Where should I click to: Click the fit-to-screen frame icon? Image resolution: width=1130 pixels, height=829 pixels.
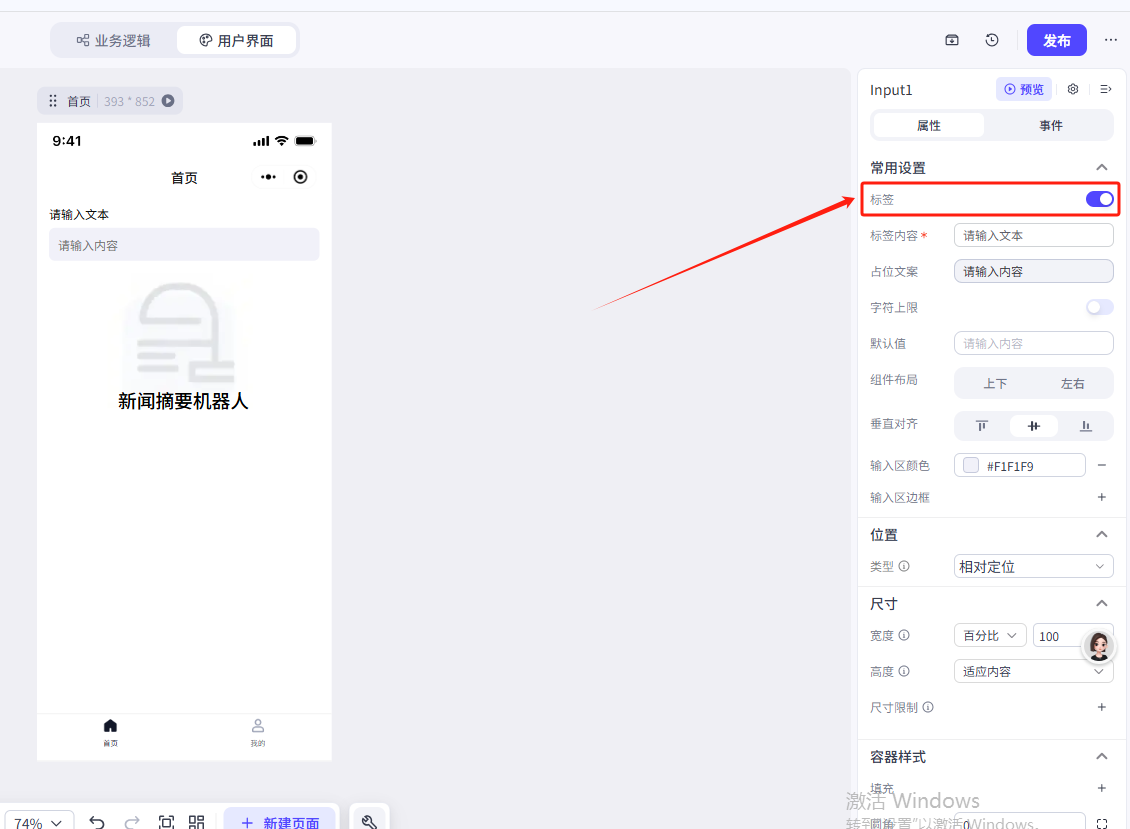pyautogui.click(x=166, y=822)
